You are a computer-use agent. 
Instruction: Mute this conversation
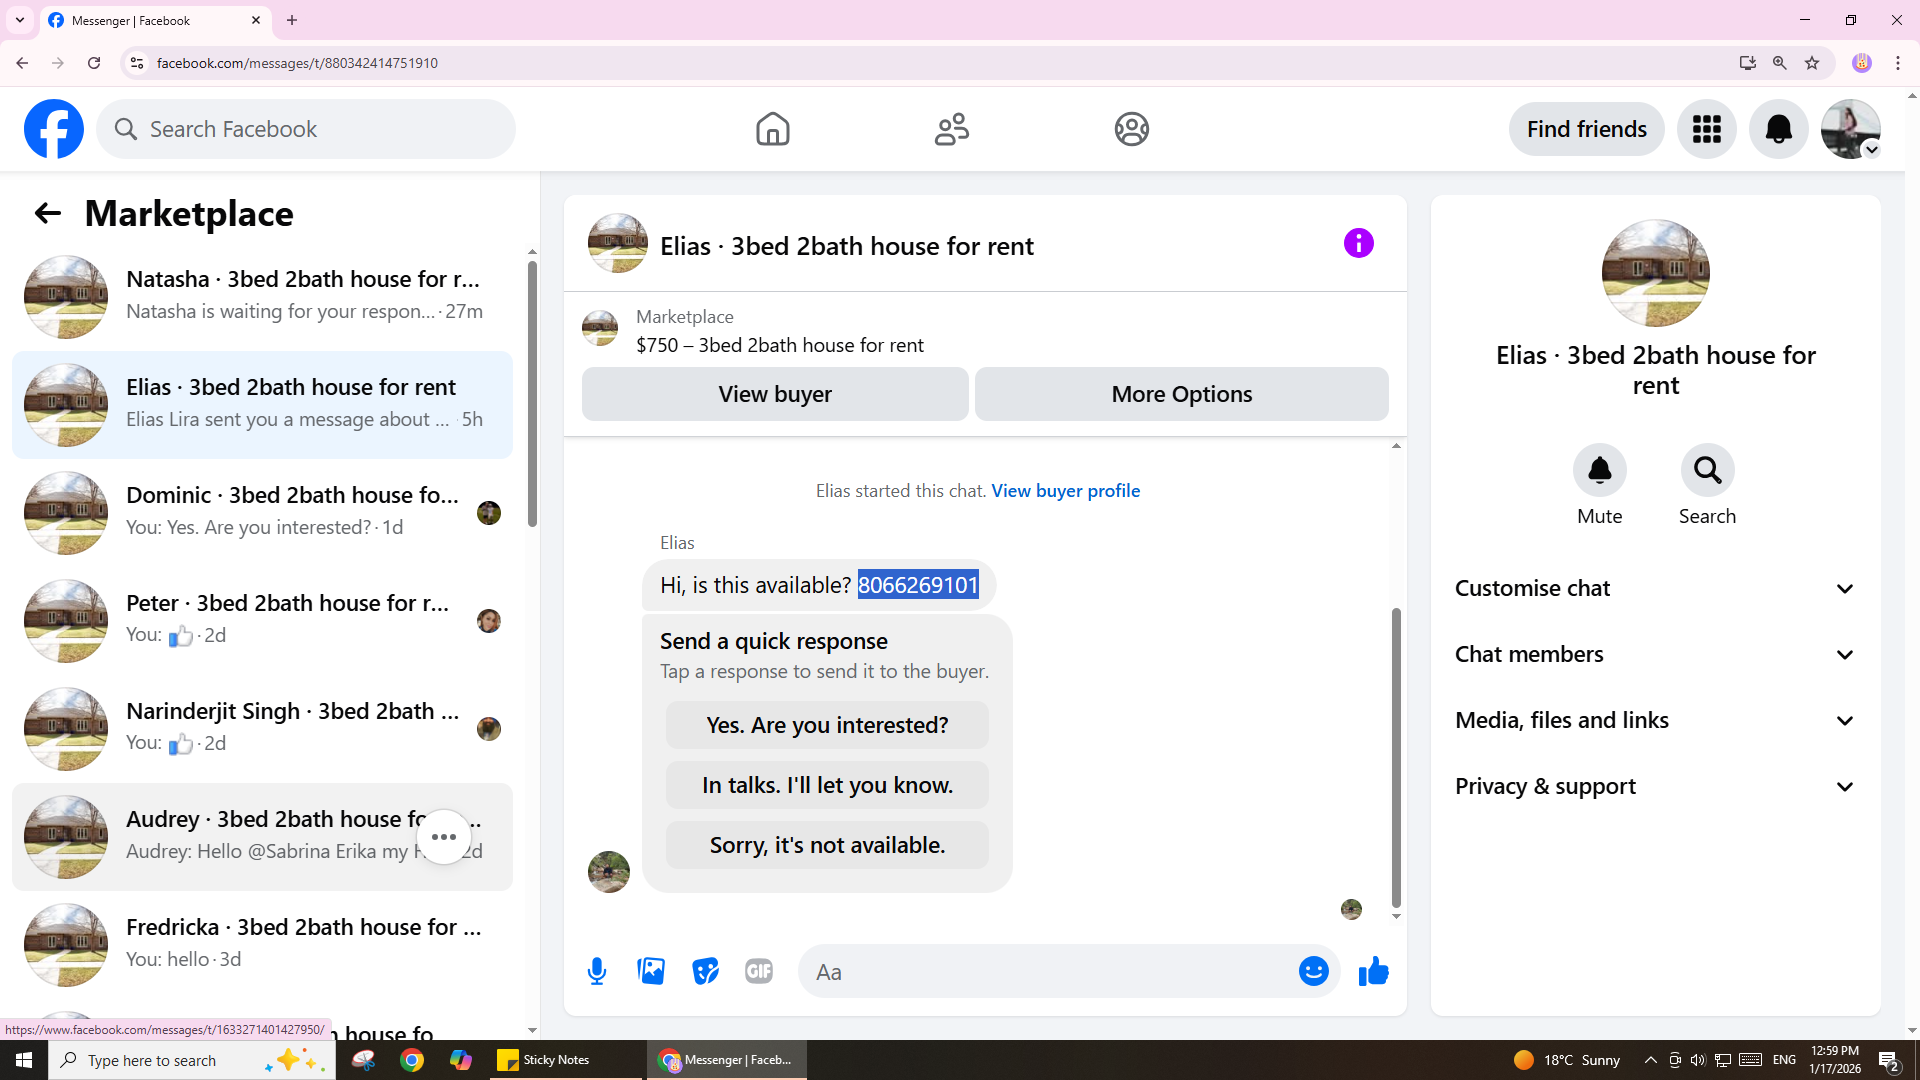tap(1599, 470)
